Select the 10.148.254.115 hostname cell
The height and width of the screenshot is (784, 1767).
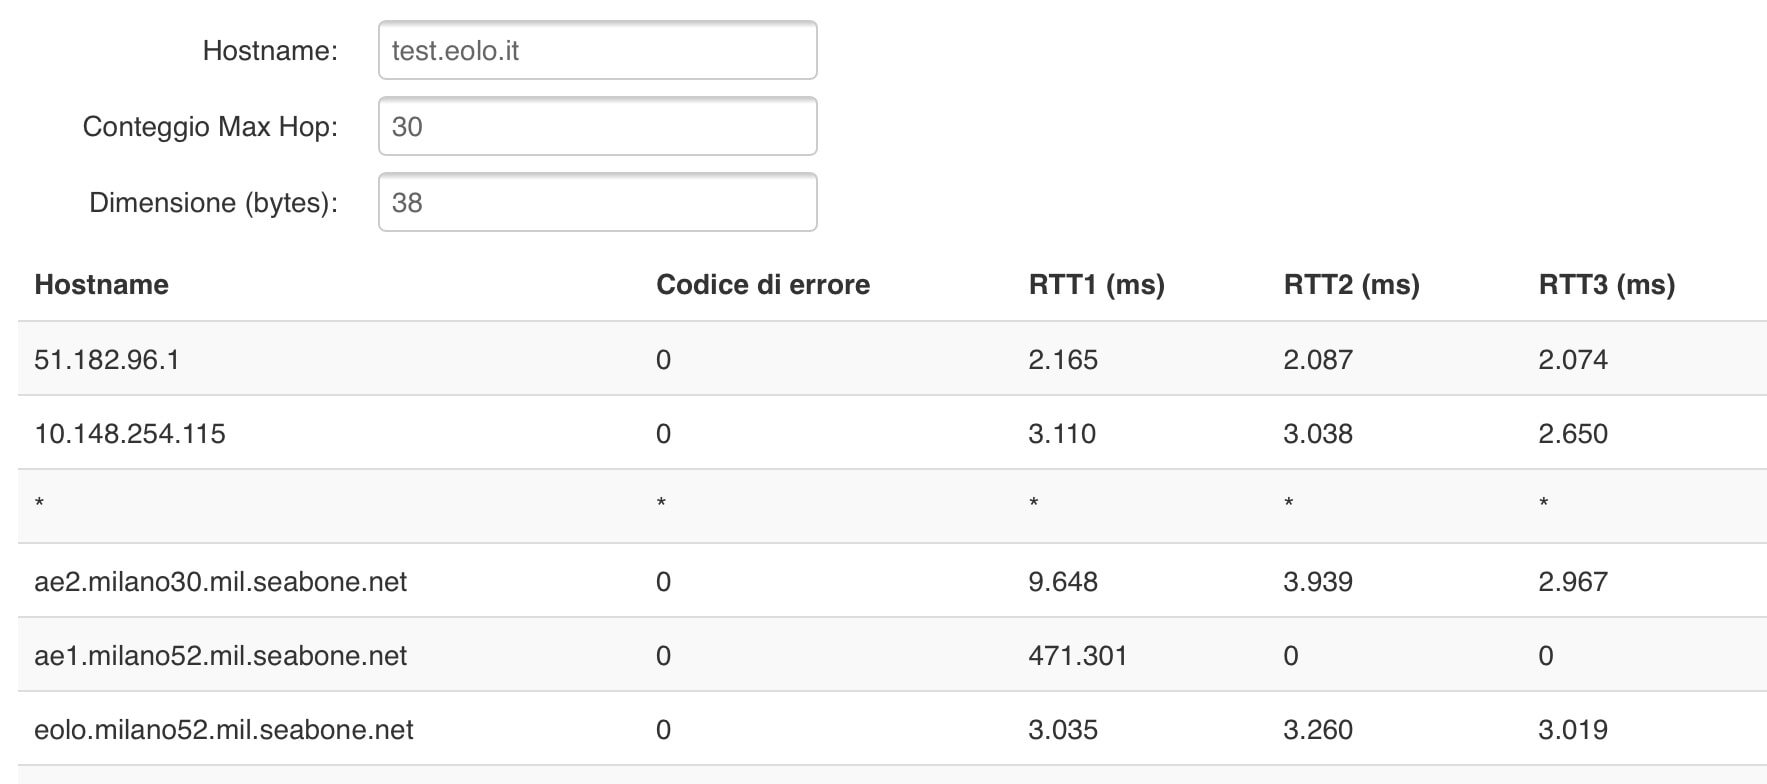pos(130,434)
